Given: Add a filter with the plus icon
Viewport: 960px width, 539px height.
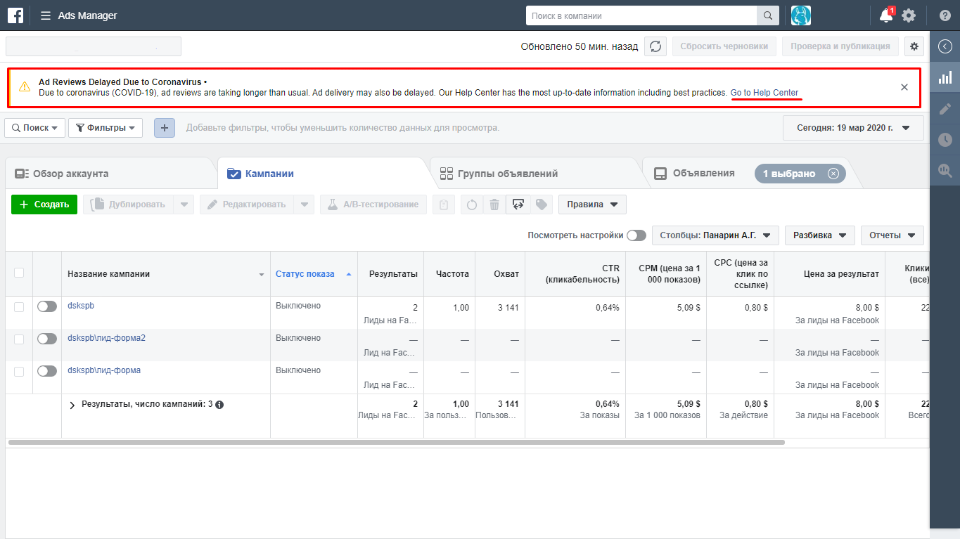Looking at the screenshot, I should click(x=164, y=128).
